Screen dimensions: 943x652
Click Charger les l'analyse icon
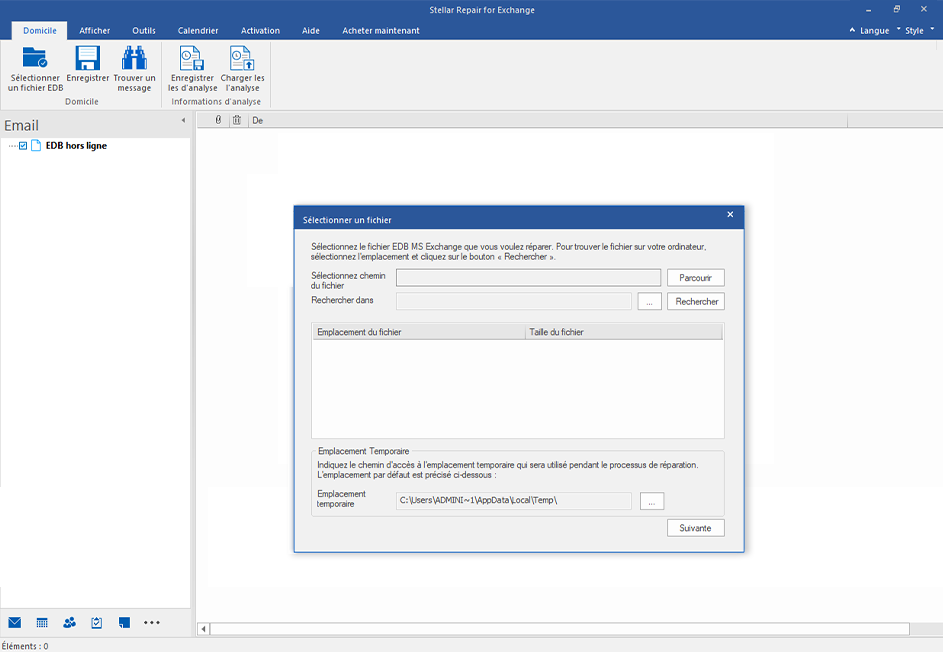click(x=242, y=58)
